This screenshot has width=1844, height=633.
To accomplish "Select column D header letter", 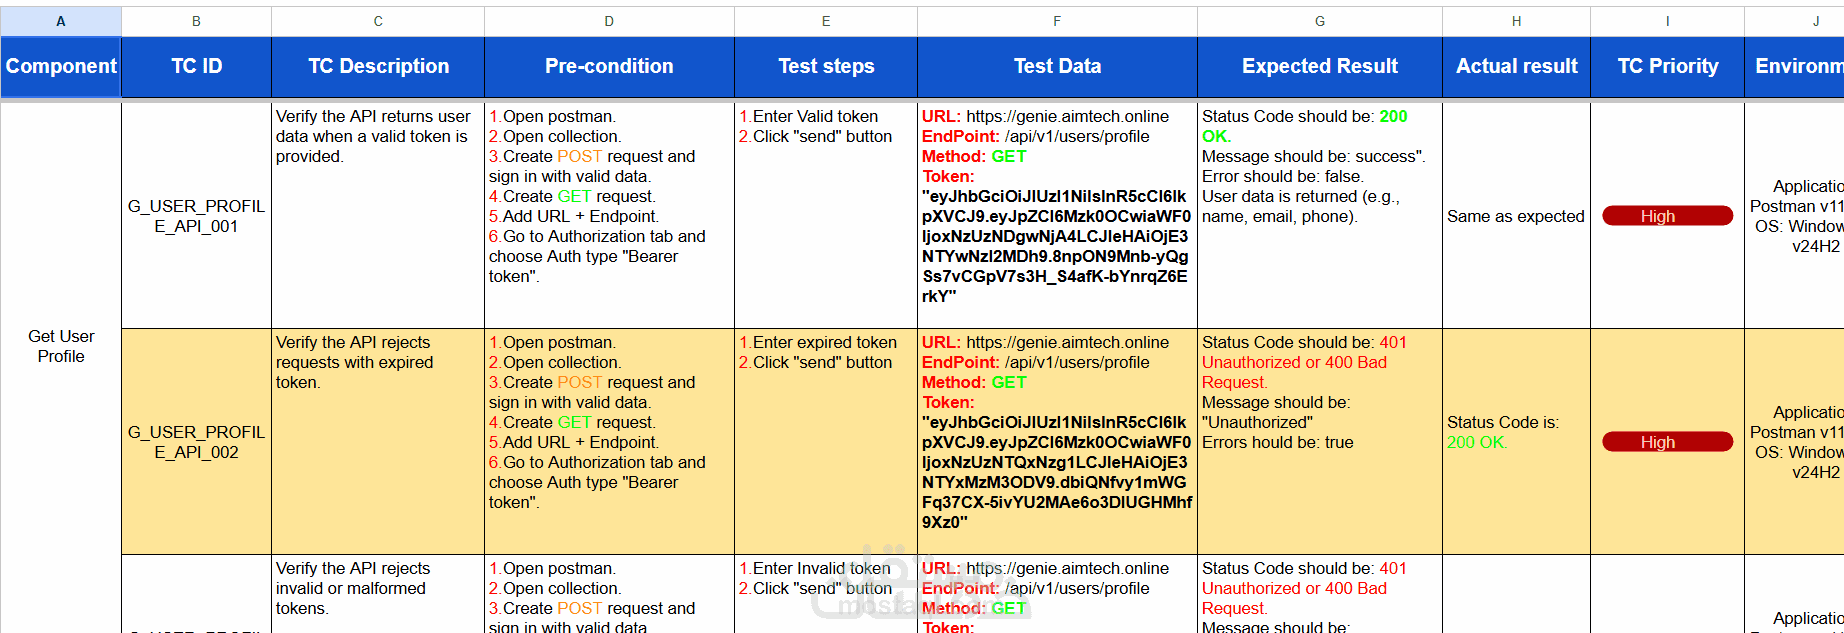I will pyautogui.click(x=609, y=21).
